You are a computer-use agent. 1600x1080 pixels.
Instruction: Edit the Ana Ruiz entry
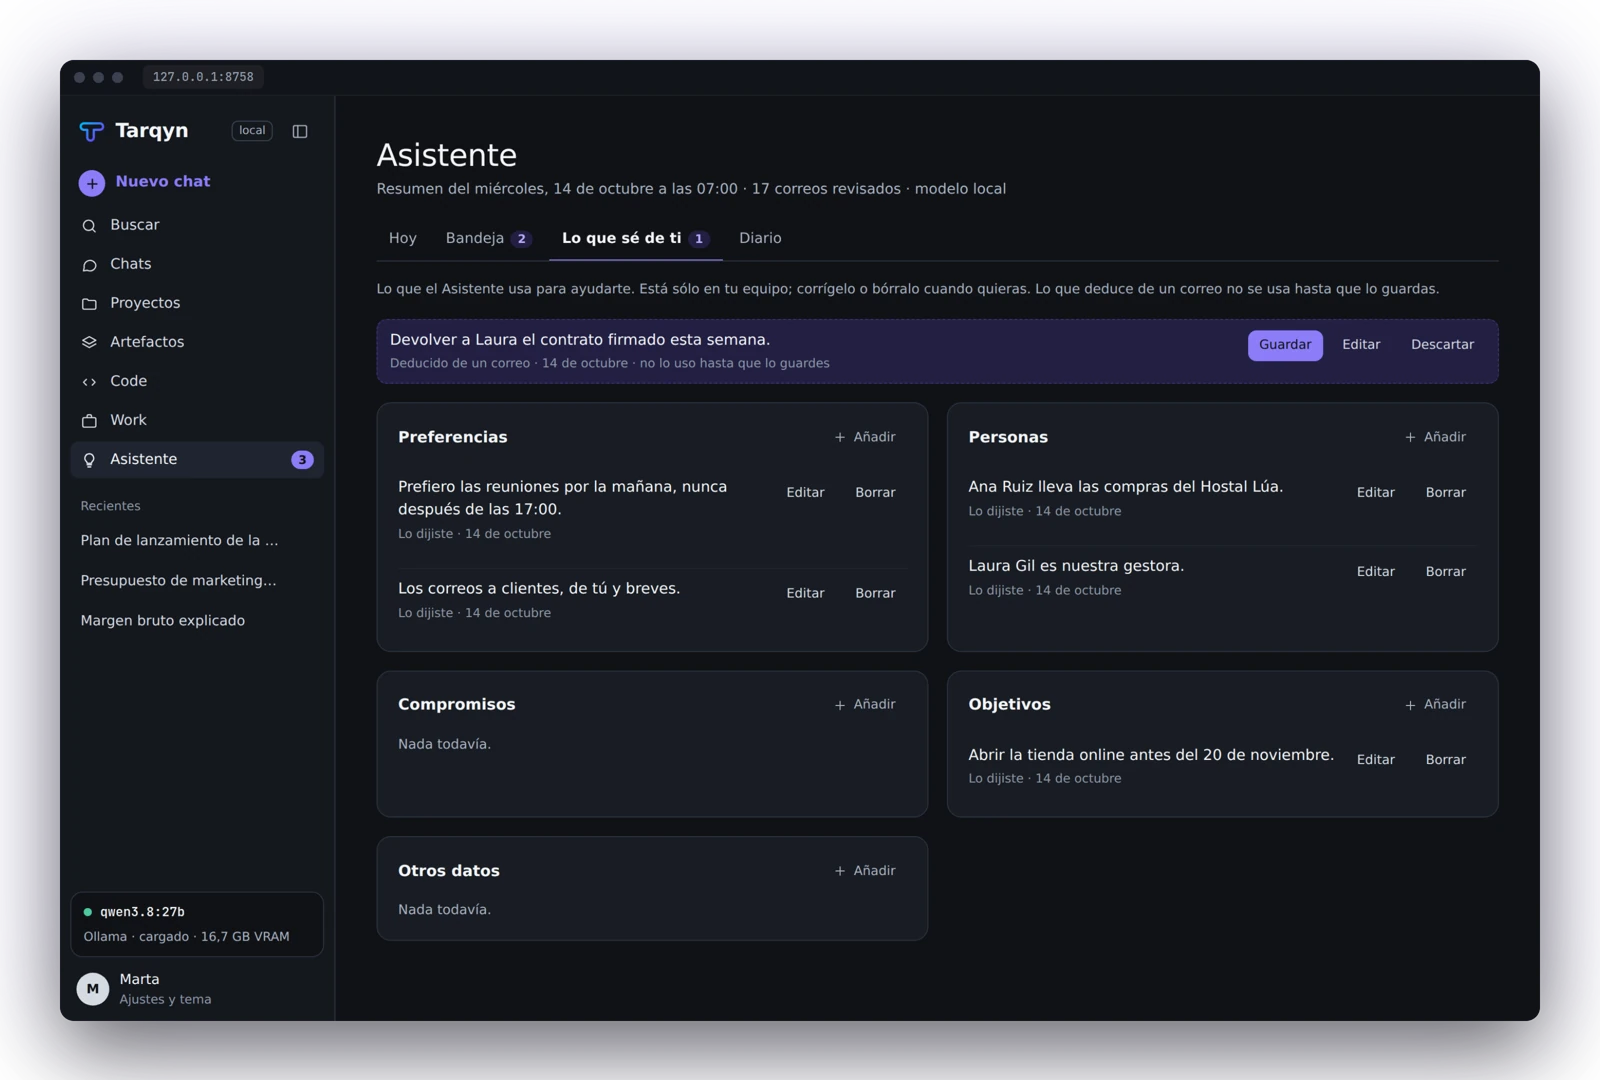[x=1375, y=493]
